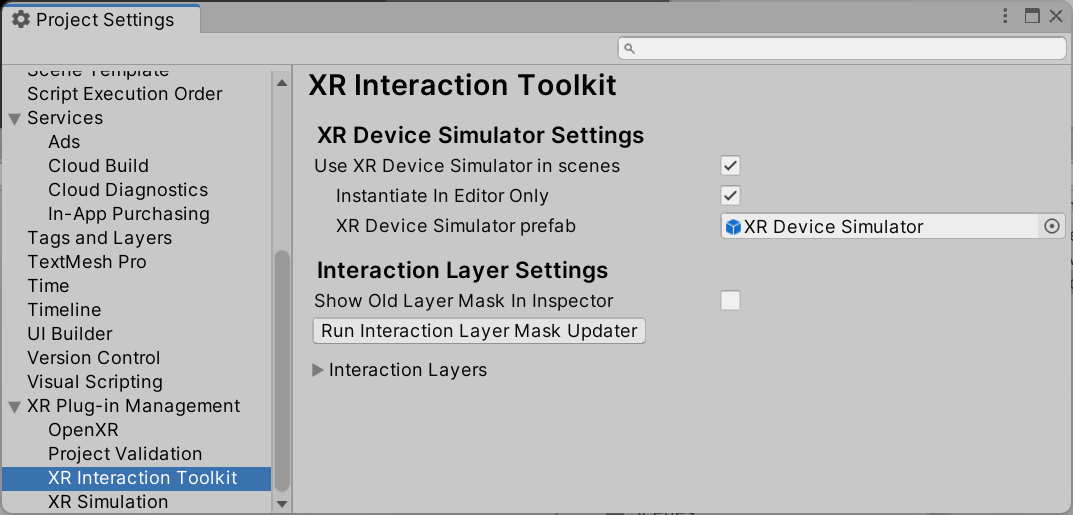Image resolution: width=1073 pixels, height=515 pixels.
Task: Disable Use XR Device Simulator in scenes
Action: click(x=730, y=166)
